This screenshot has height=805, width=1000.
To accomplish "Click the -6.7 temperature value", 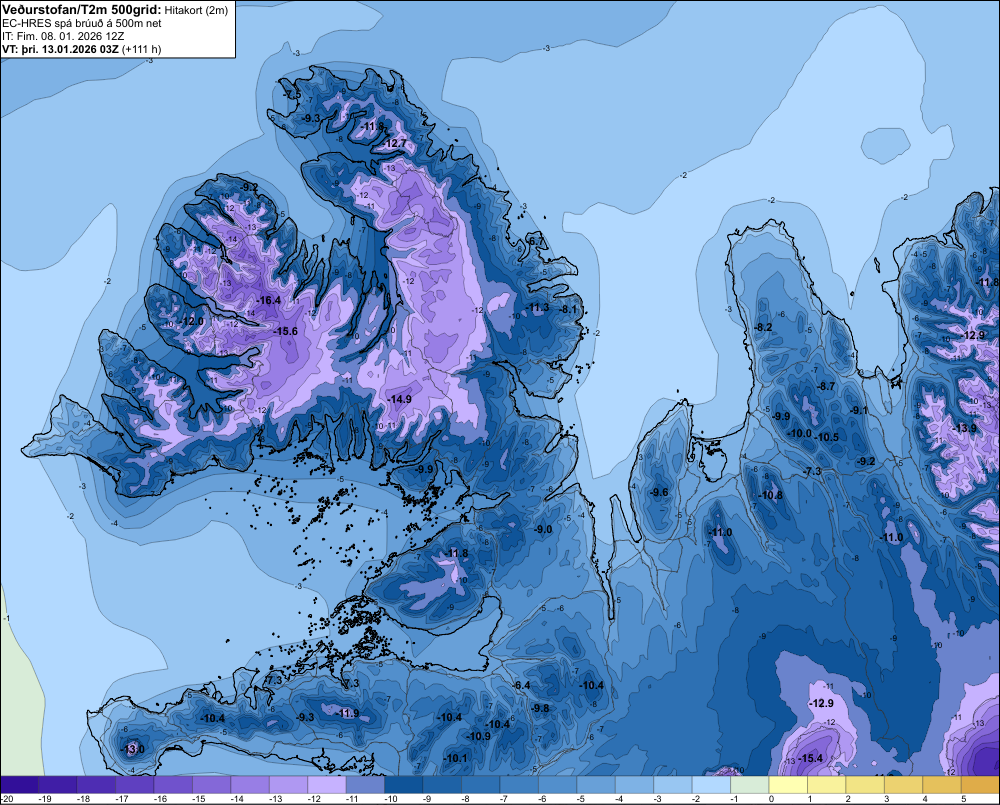I will point(537,240).
